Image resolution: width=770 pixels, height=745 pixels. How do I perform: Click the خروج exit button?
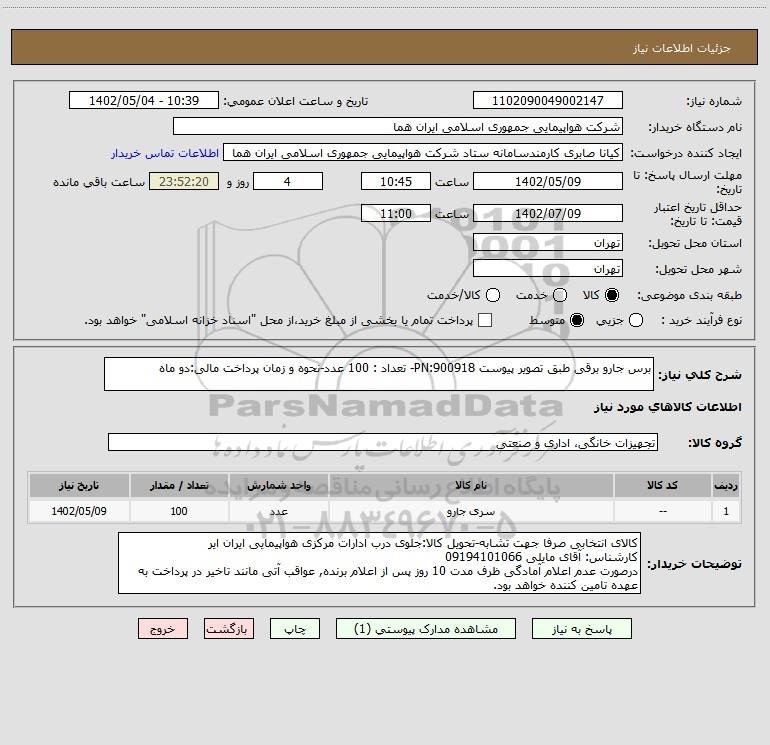(163, 629)
